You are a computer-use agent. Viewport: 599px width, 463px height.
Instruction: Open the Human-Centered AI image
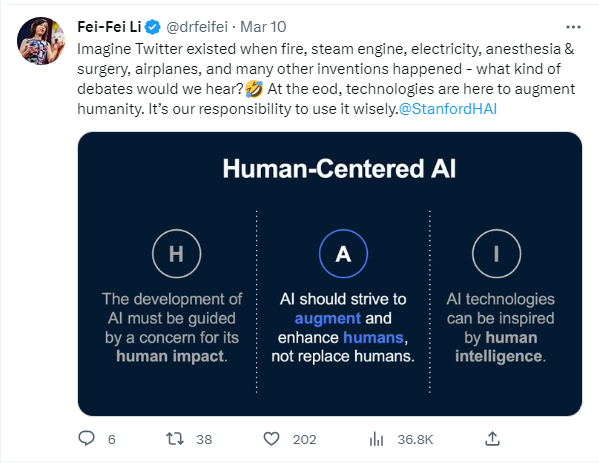pyautogui.click(x=330, y=274)
